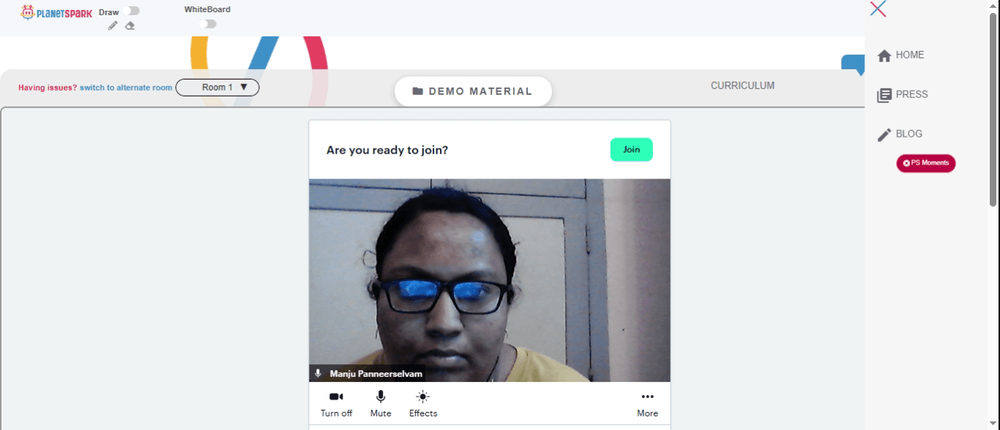Click the green Join button
This screenshot has height=430, width=1000.
(631, 149)
